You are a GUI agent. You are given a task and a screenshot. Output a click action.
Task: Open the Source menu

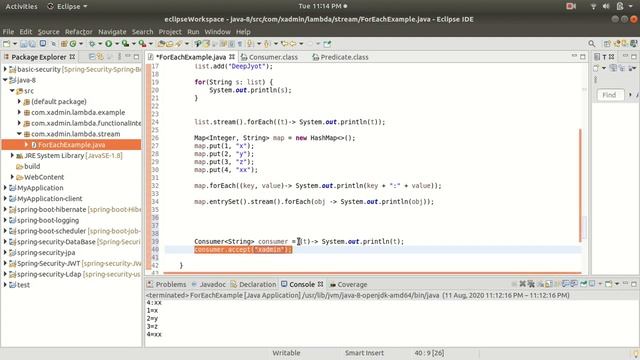49,31
